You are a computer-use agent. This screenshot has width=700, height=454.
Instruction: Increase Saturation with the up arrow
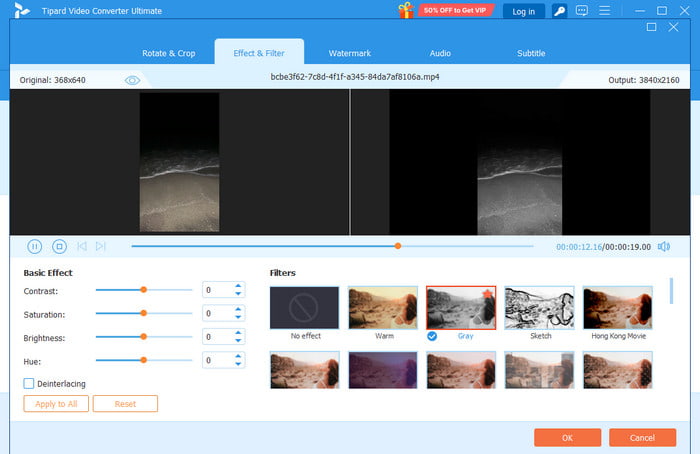click(238, 309)
